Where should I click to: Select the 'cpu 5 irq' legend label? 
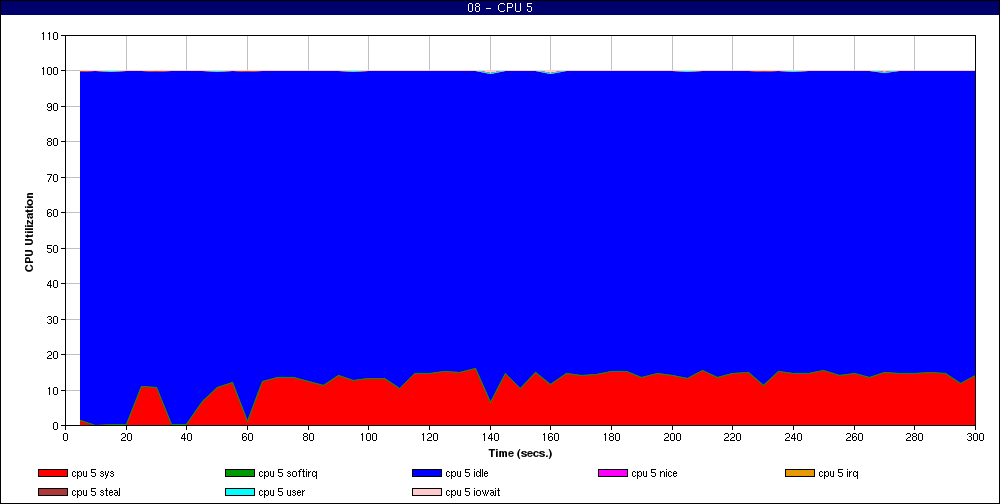(x=839, y=473)
